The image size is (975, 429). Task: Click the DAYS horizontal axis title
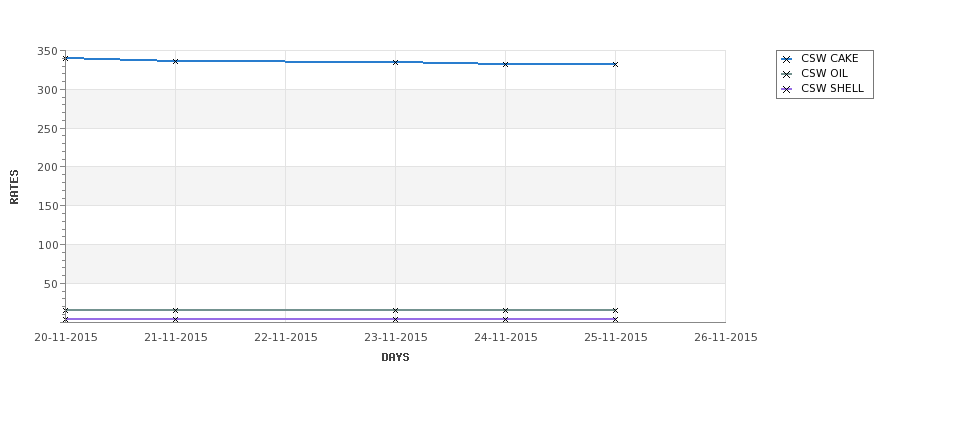point(395,358)
